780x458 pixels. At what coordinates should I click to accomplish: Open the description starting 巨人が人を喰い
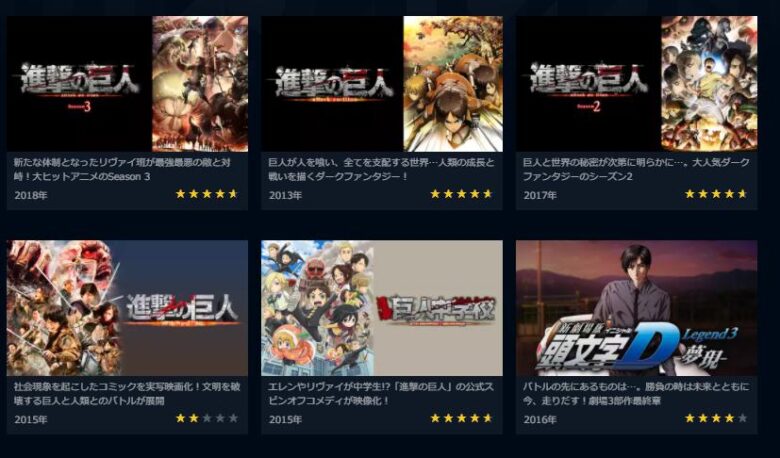point(381,170)
